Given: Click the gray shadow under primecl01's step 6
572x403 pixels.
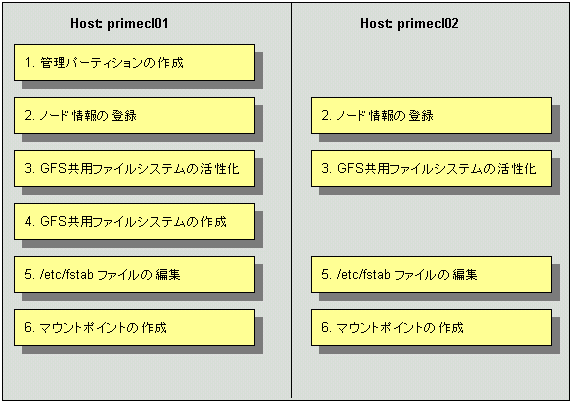Looking at the screenshot, I should pos(142,350).
